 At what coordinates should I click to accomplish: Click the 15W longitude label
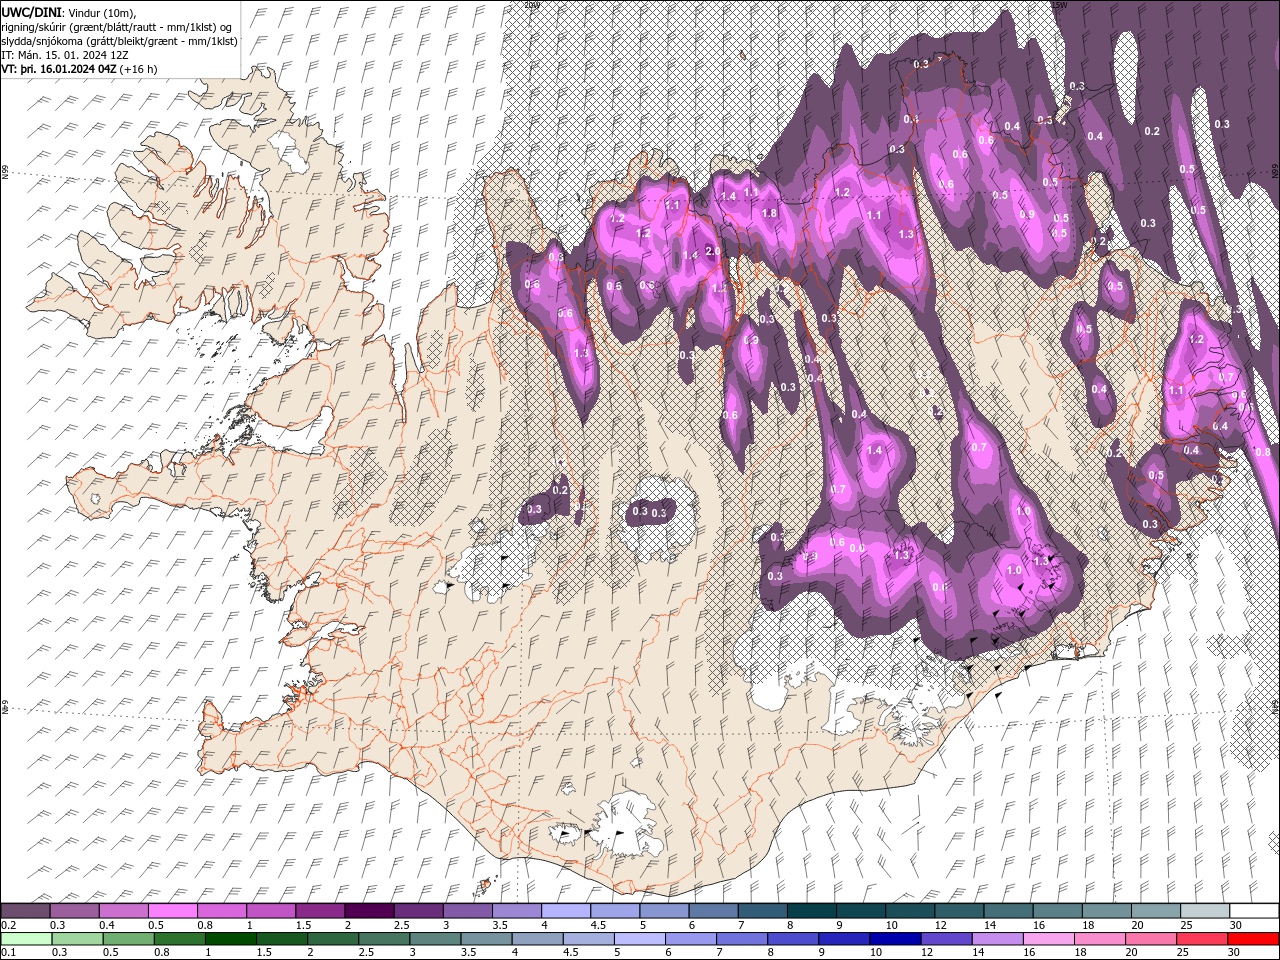(x=1059, y=4)
